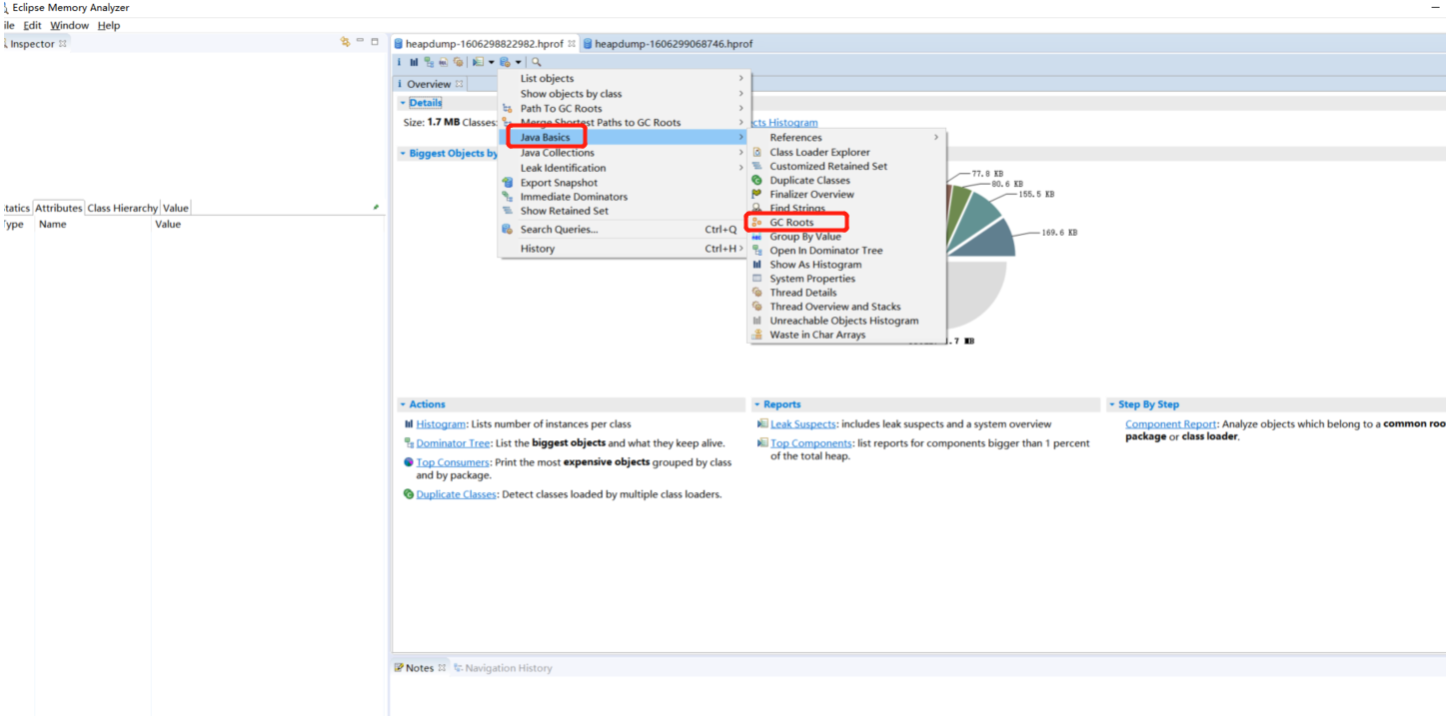Click the Open In Dominator Tree icon
The image size is (1450, 716).
(x=758, y=250)
